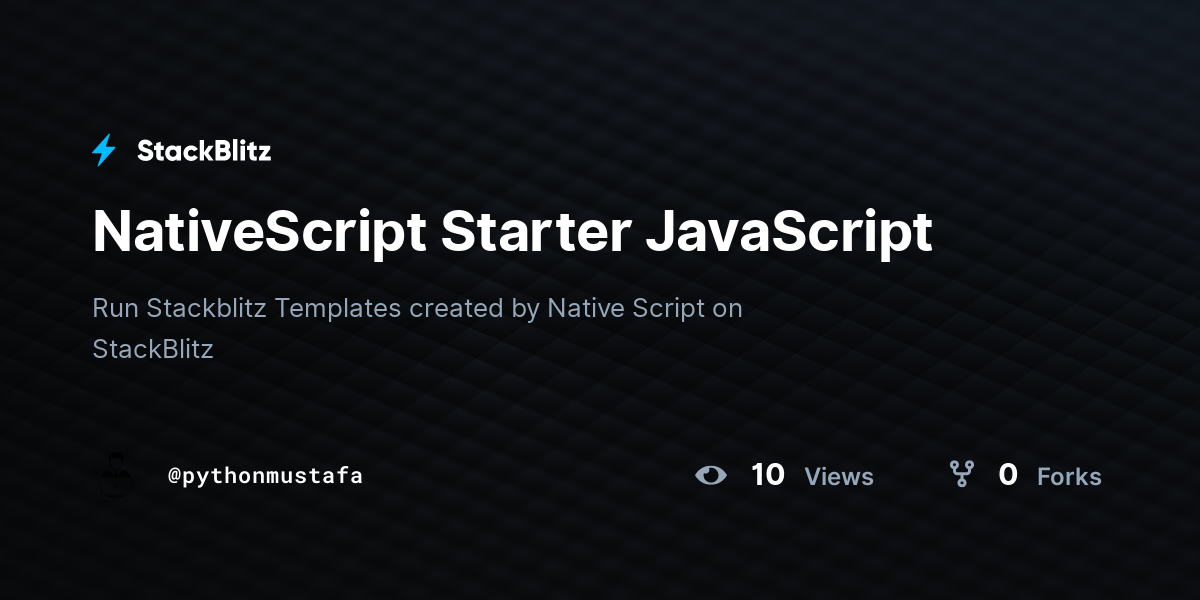Click the Run Stackblitz Templates subtitle

click(417, 308)
